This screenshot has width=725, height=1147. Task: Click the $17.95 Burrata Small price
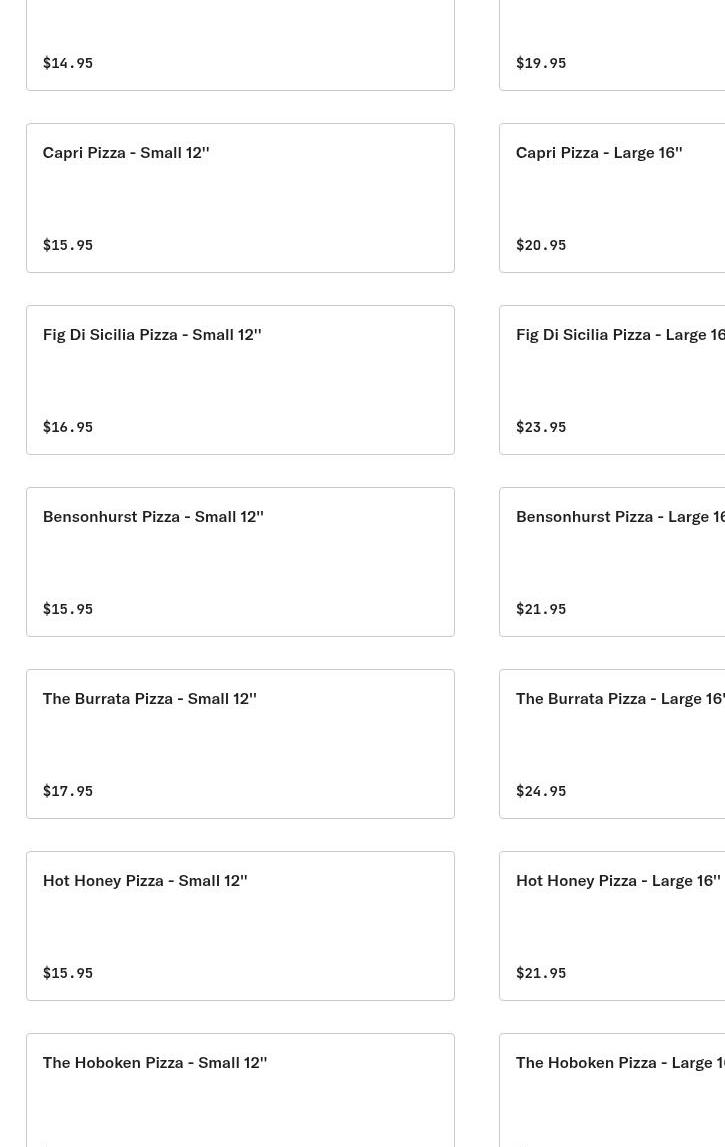tap(68, 791)
